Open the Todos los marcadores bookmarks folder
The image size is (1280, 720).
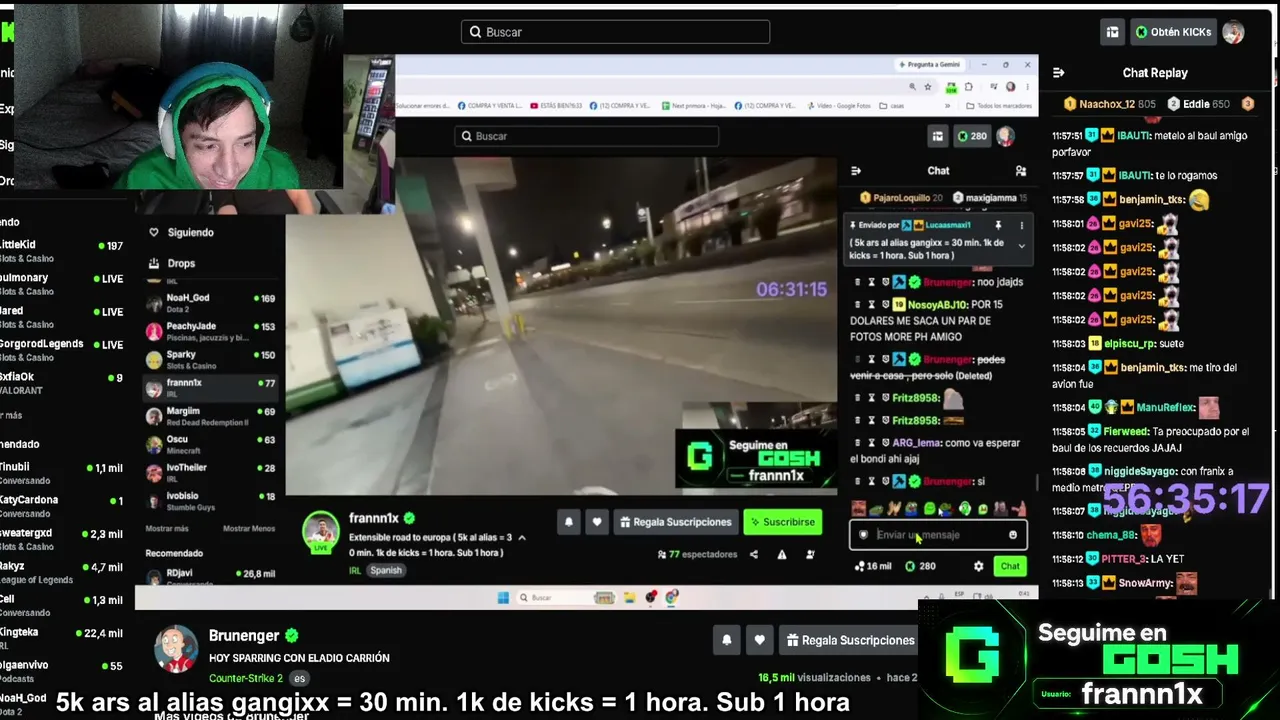[x=999, y=106]
